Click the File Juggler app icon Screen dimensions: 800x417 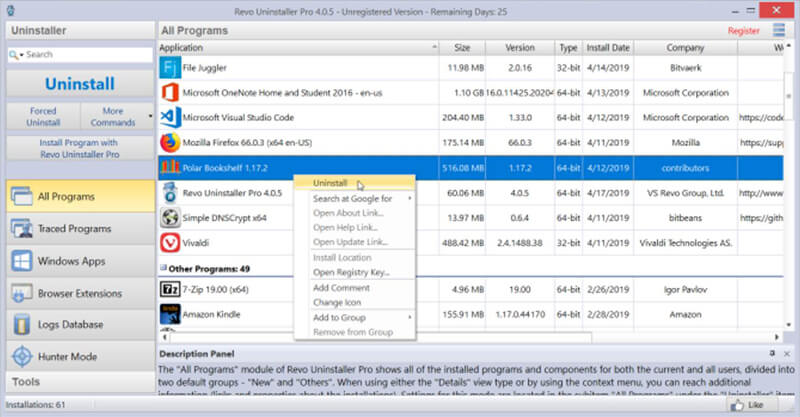click(170, 67)
